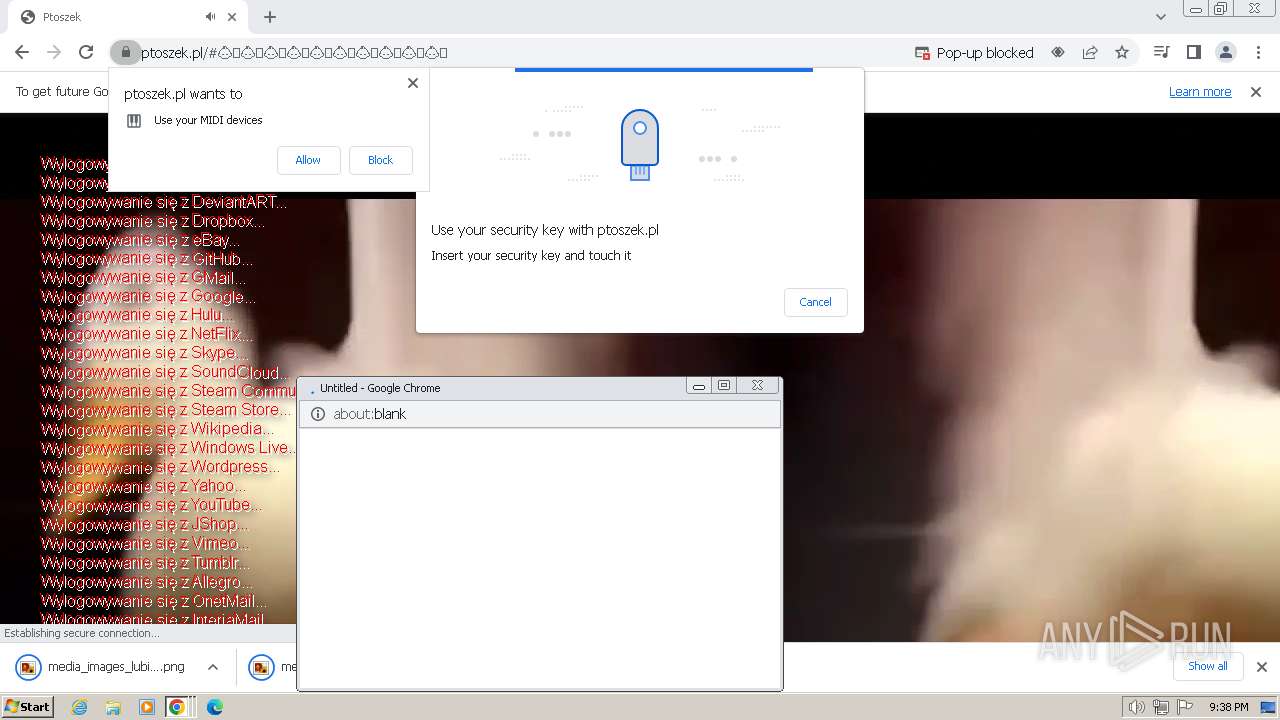The width and height of the screenshot is (1280, 720).
Task: Maximize the Untitled popup window
Action: click(724, 386)
